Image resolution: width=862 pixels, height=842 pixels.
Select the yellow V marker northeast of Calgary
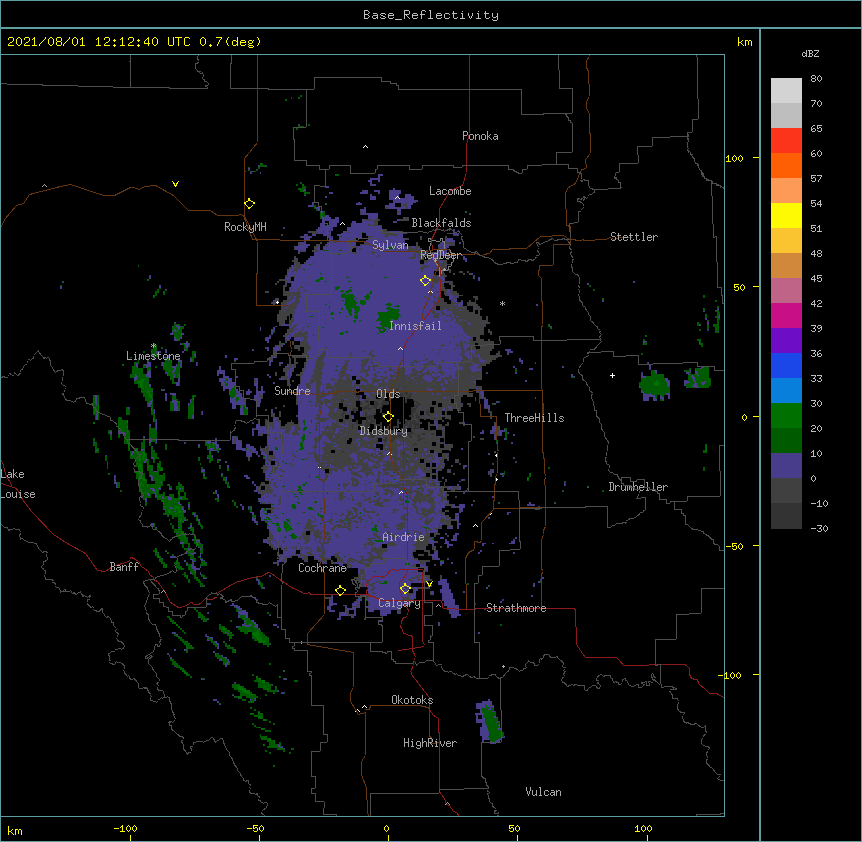point(429,584)
